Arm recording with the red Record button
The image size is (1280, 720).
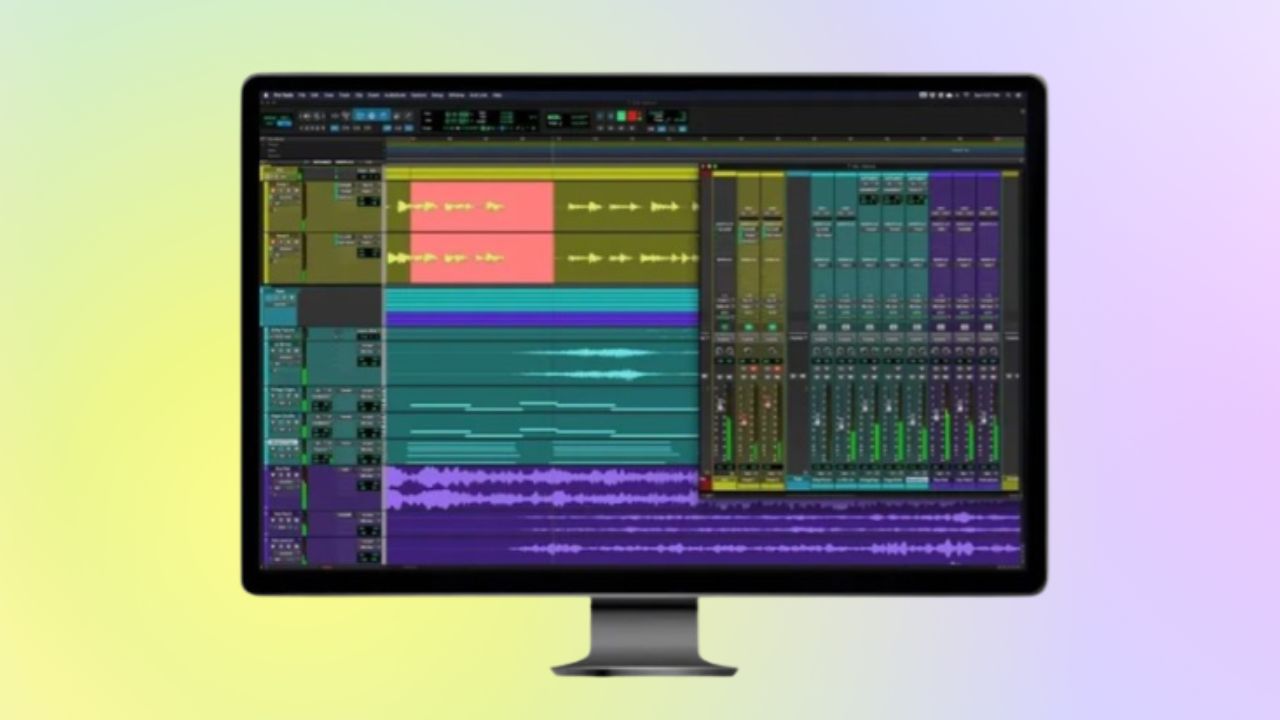click(632, 116)
